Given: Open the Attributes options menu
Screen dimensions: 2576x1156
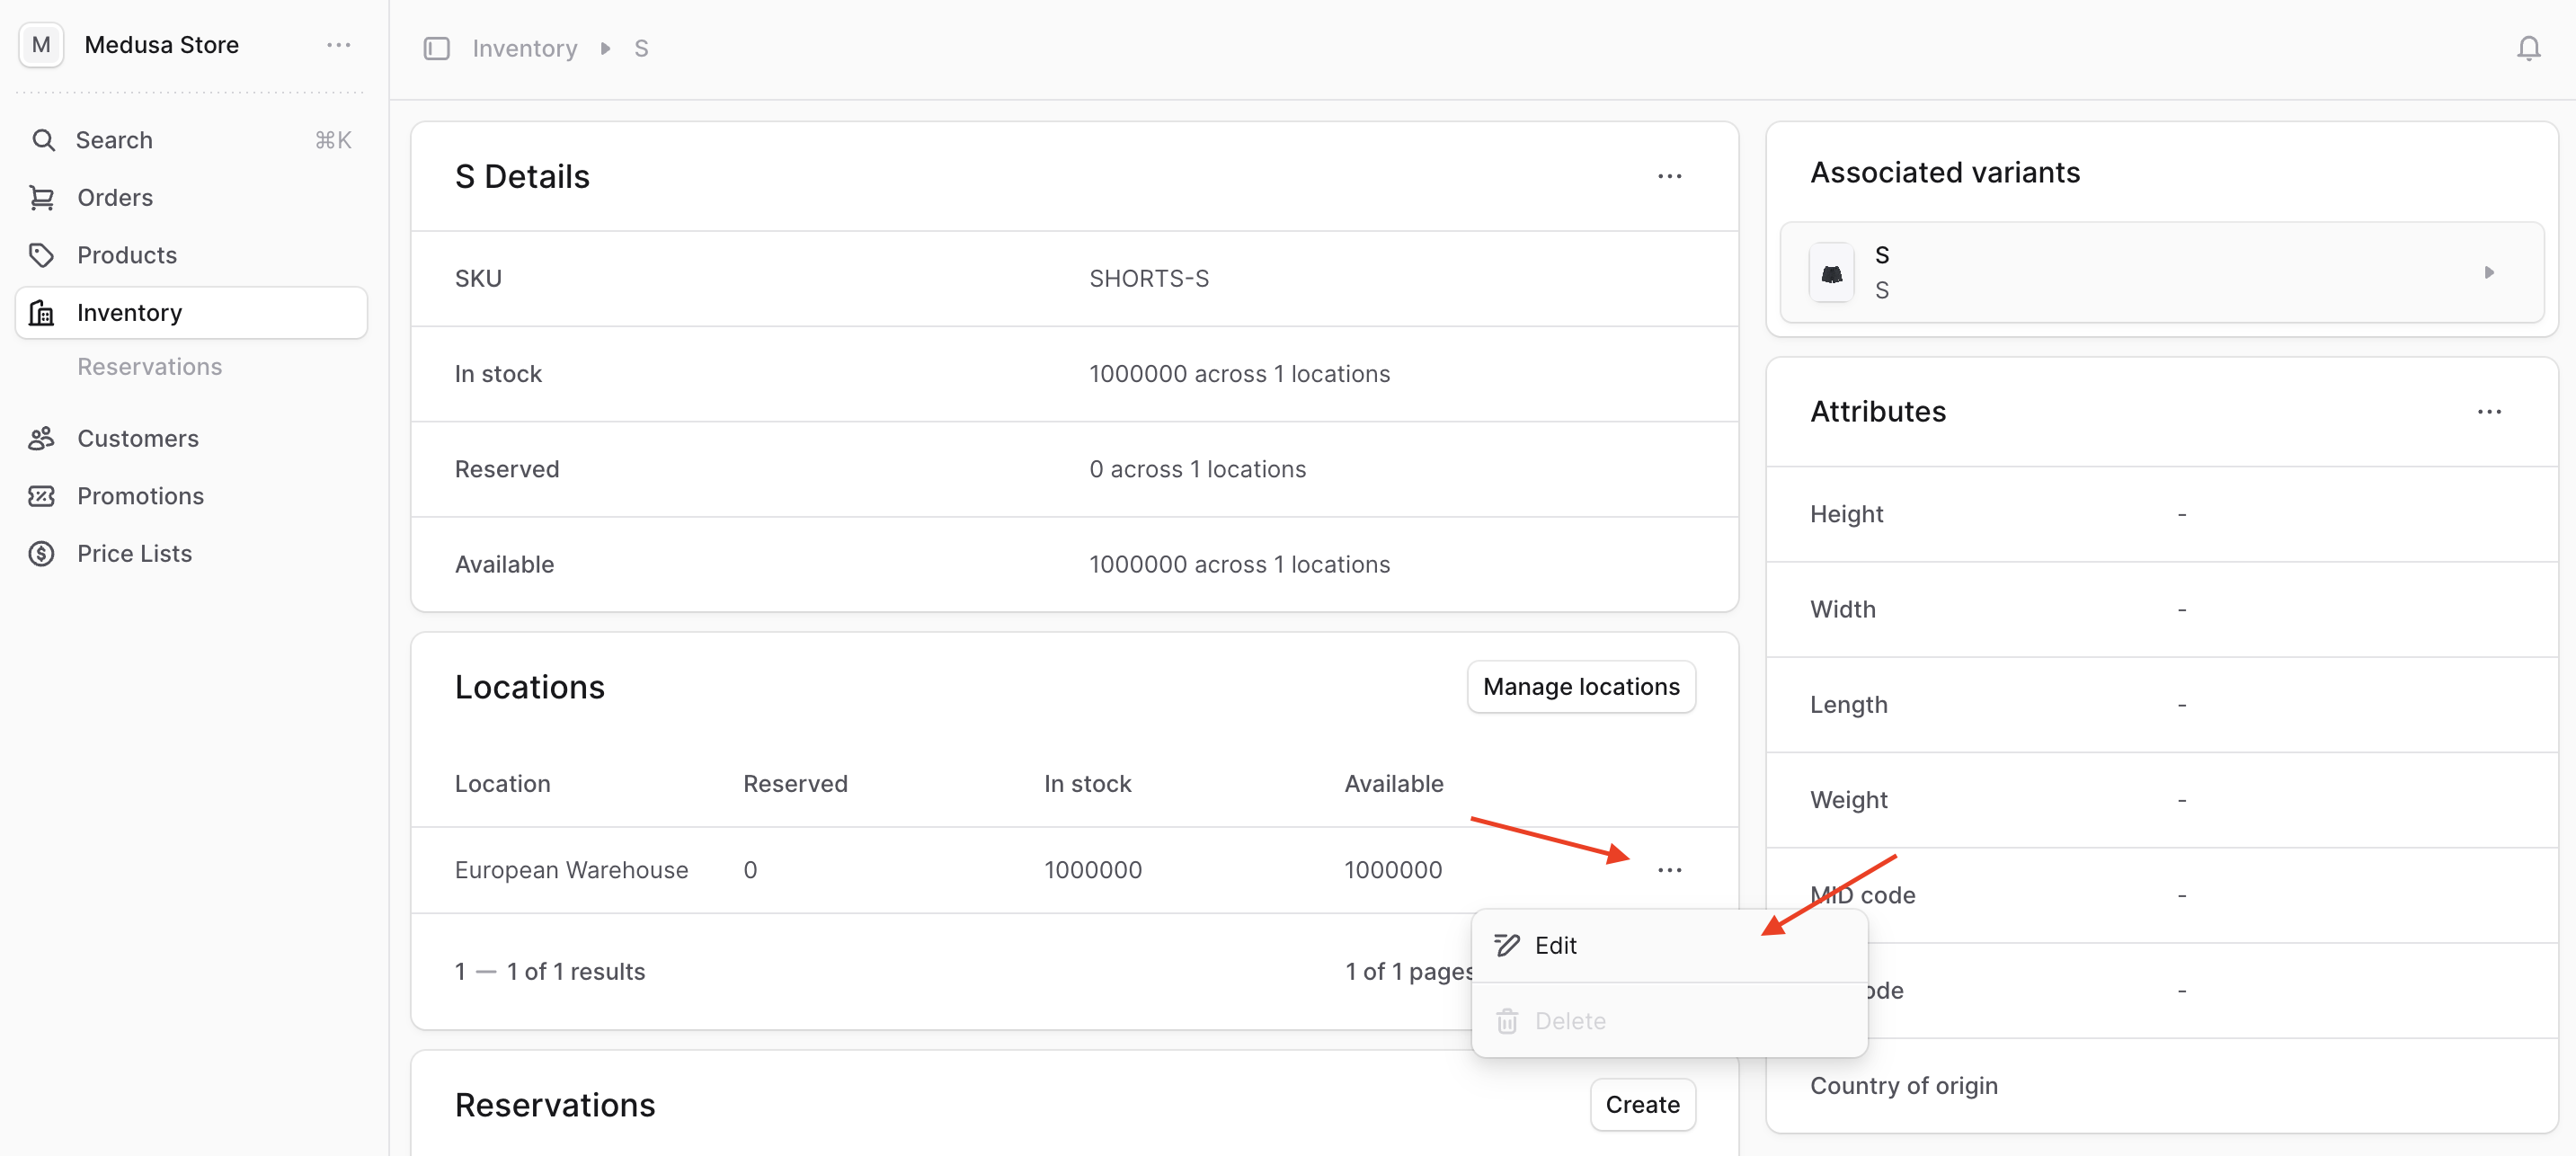Looking at the screenshot, I should click(x=2490, y=411).
